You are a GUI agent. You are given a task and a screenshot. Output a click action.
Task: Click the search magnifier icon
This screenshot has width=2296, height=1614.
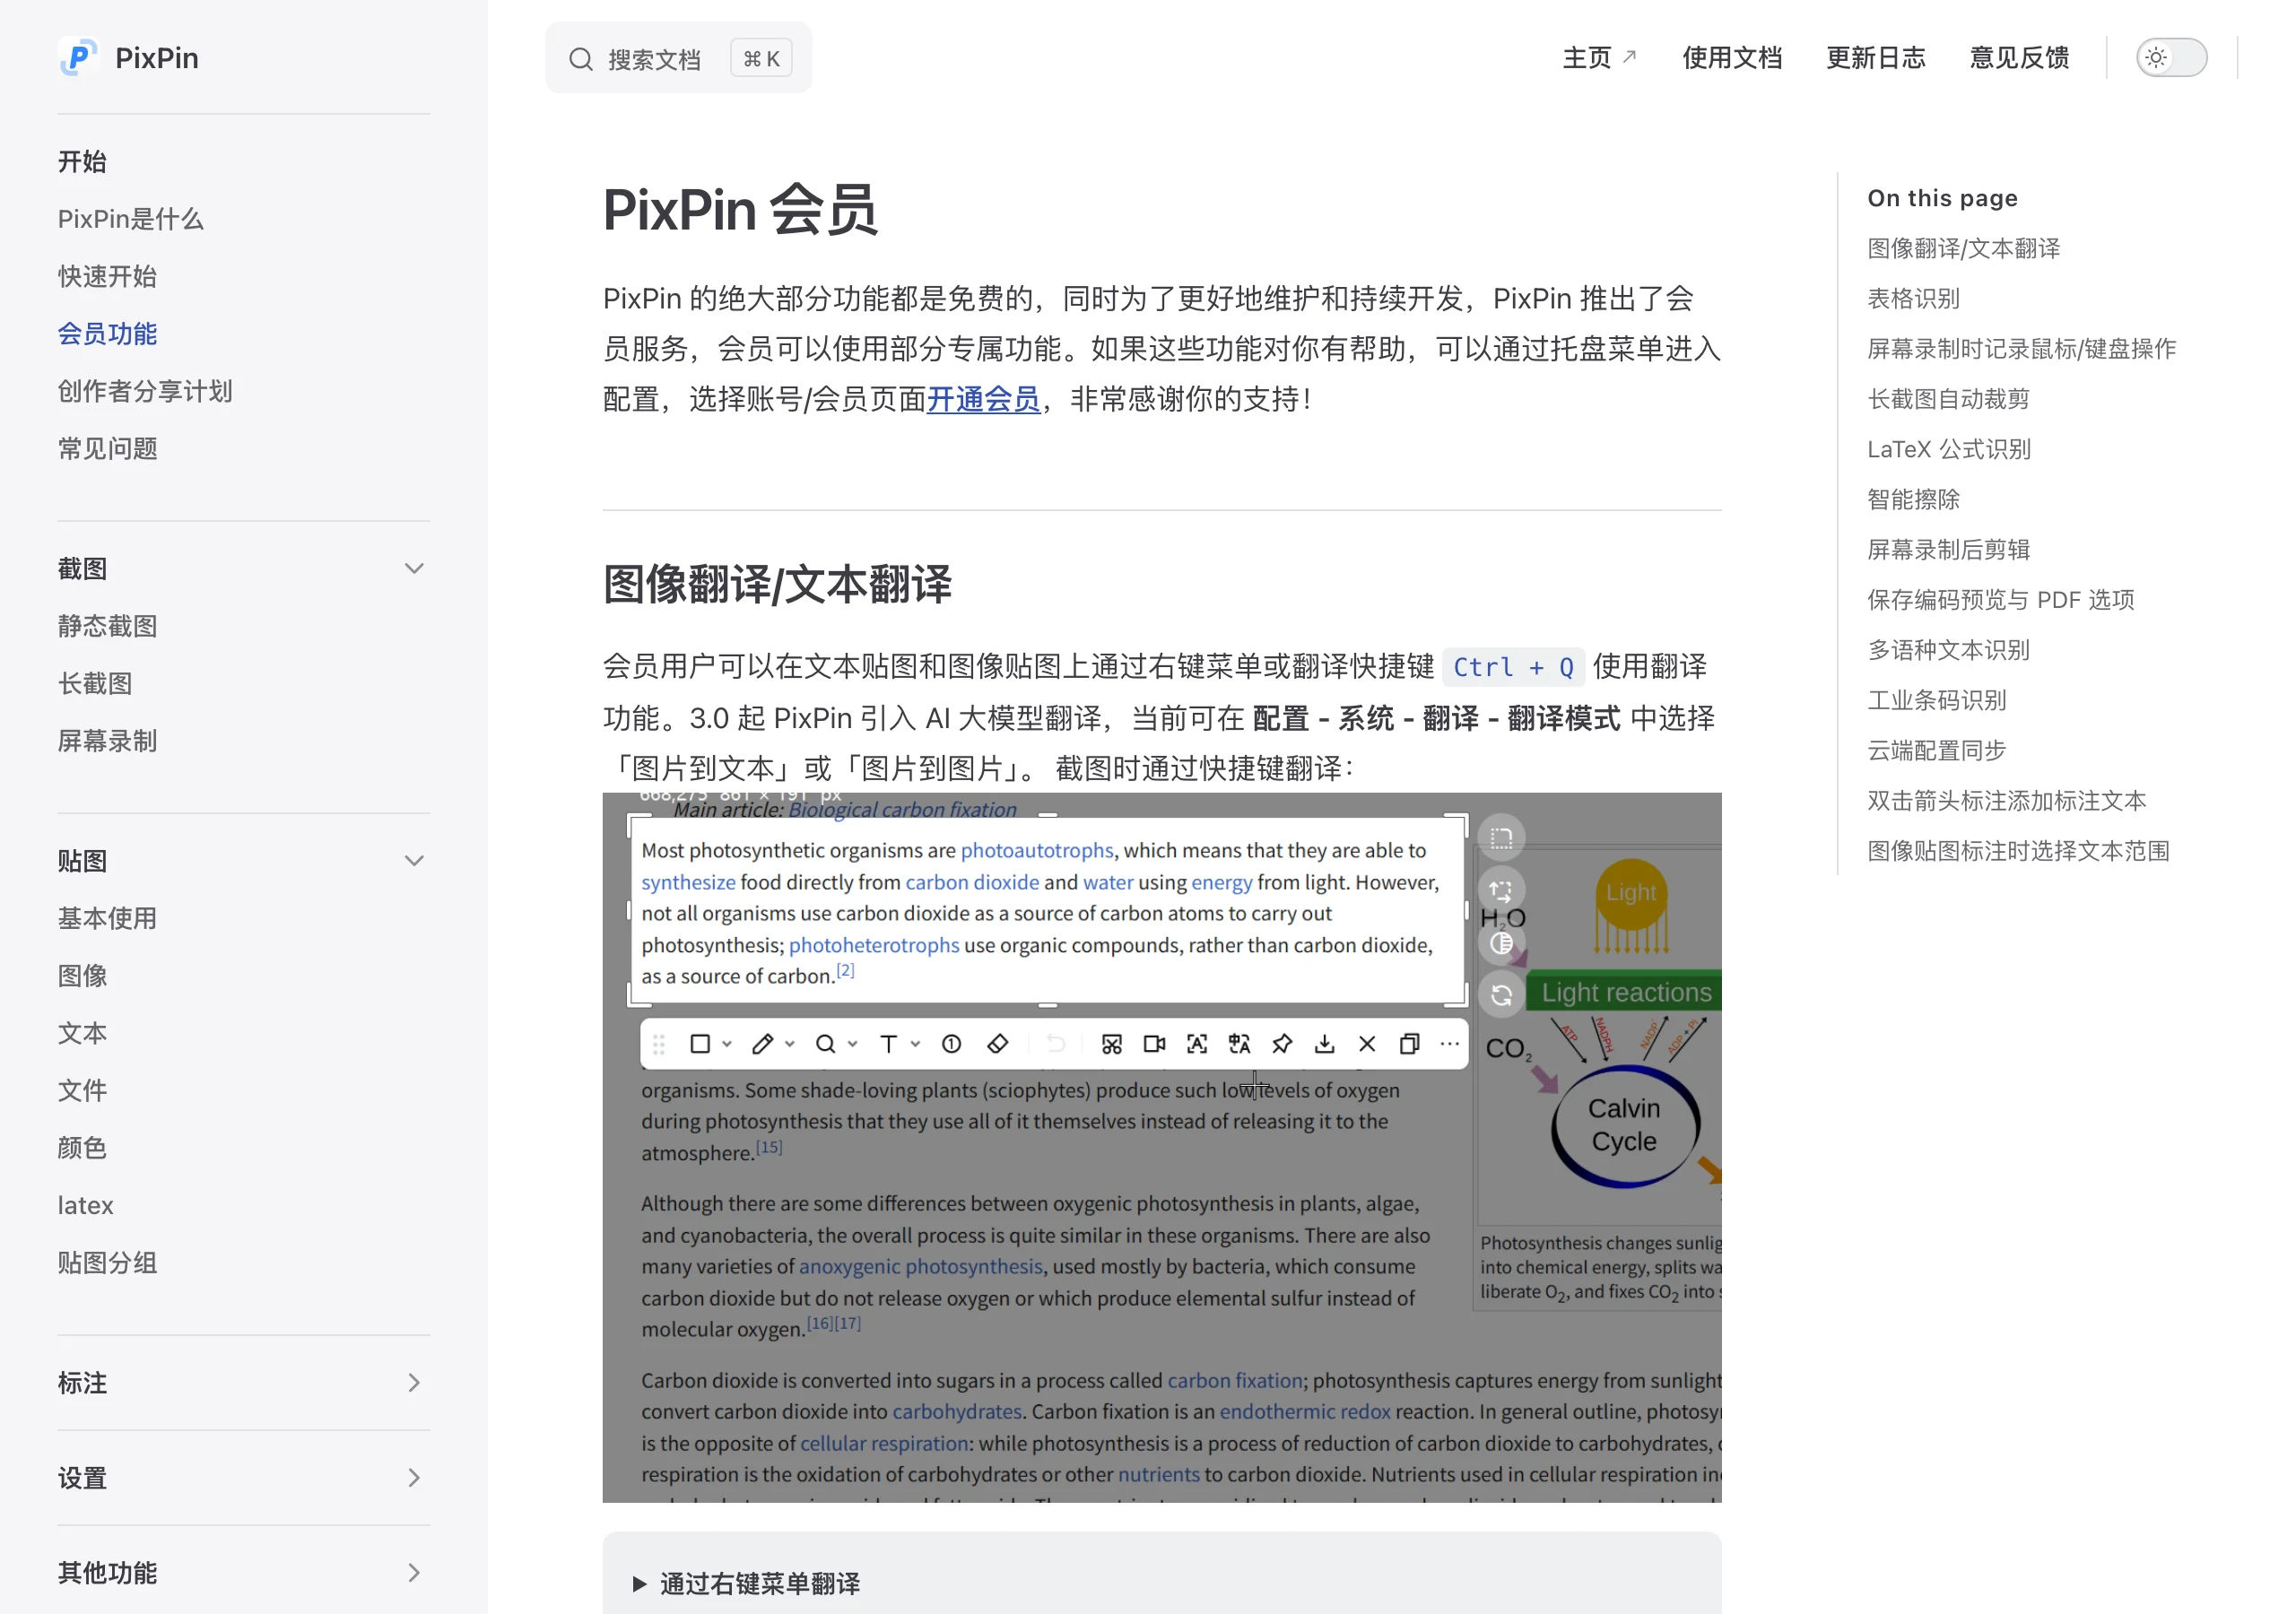[x=581, y=59]
